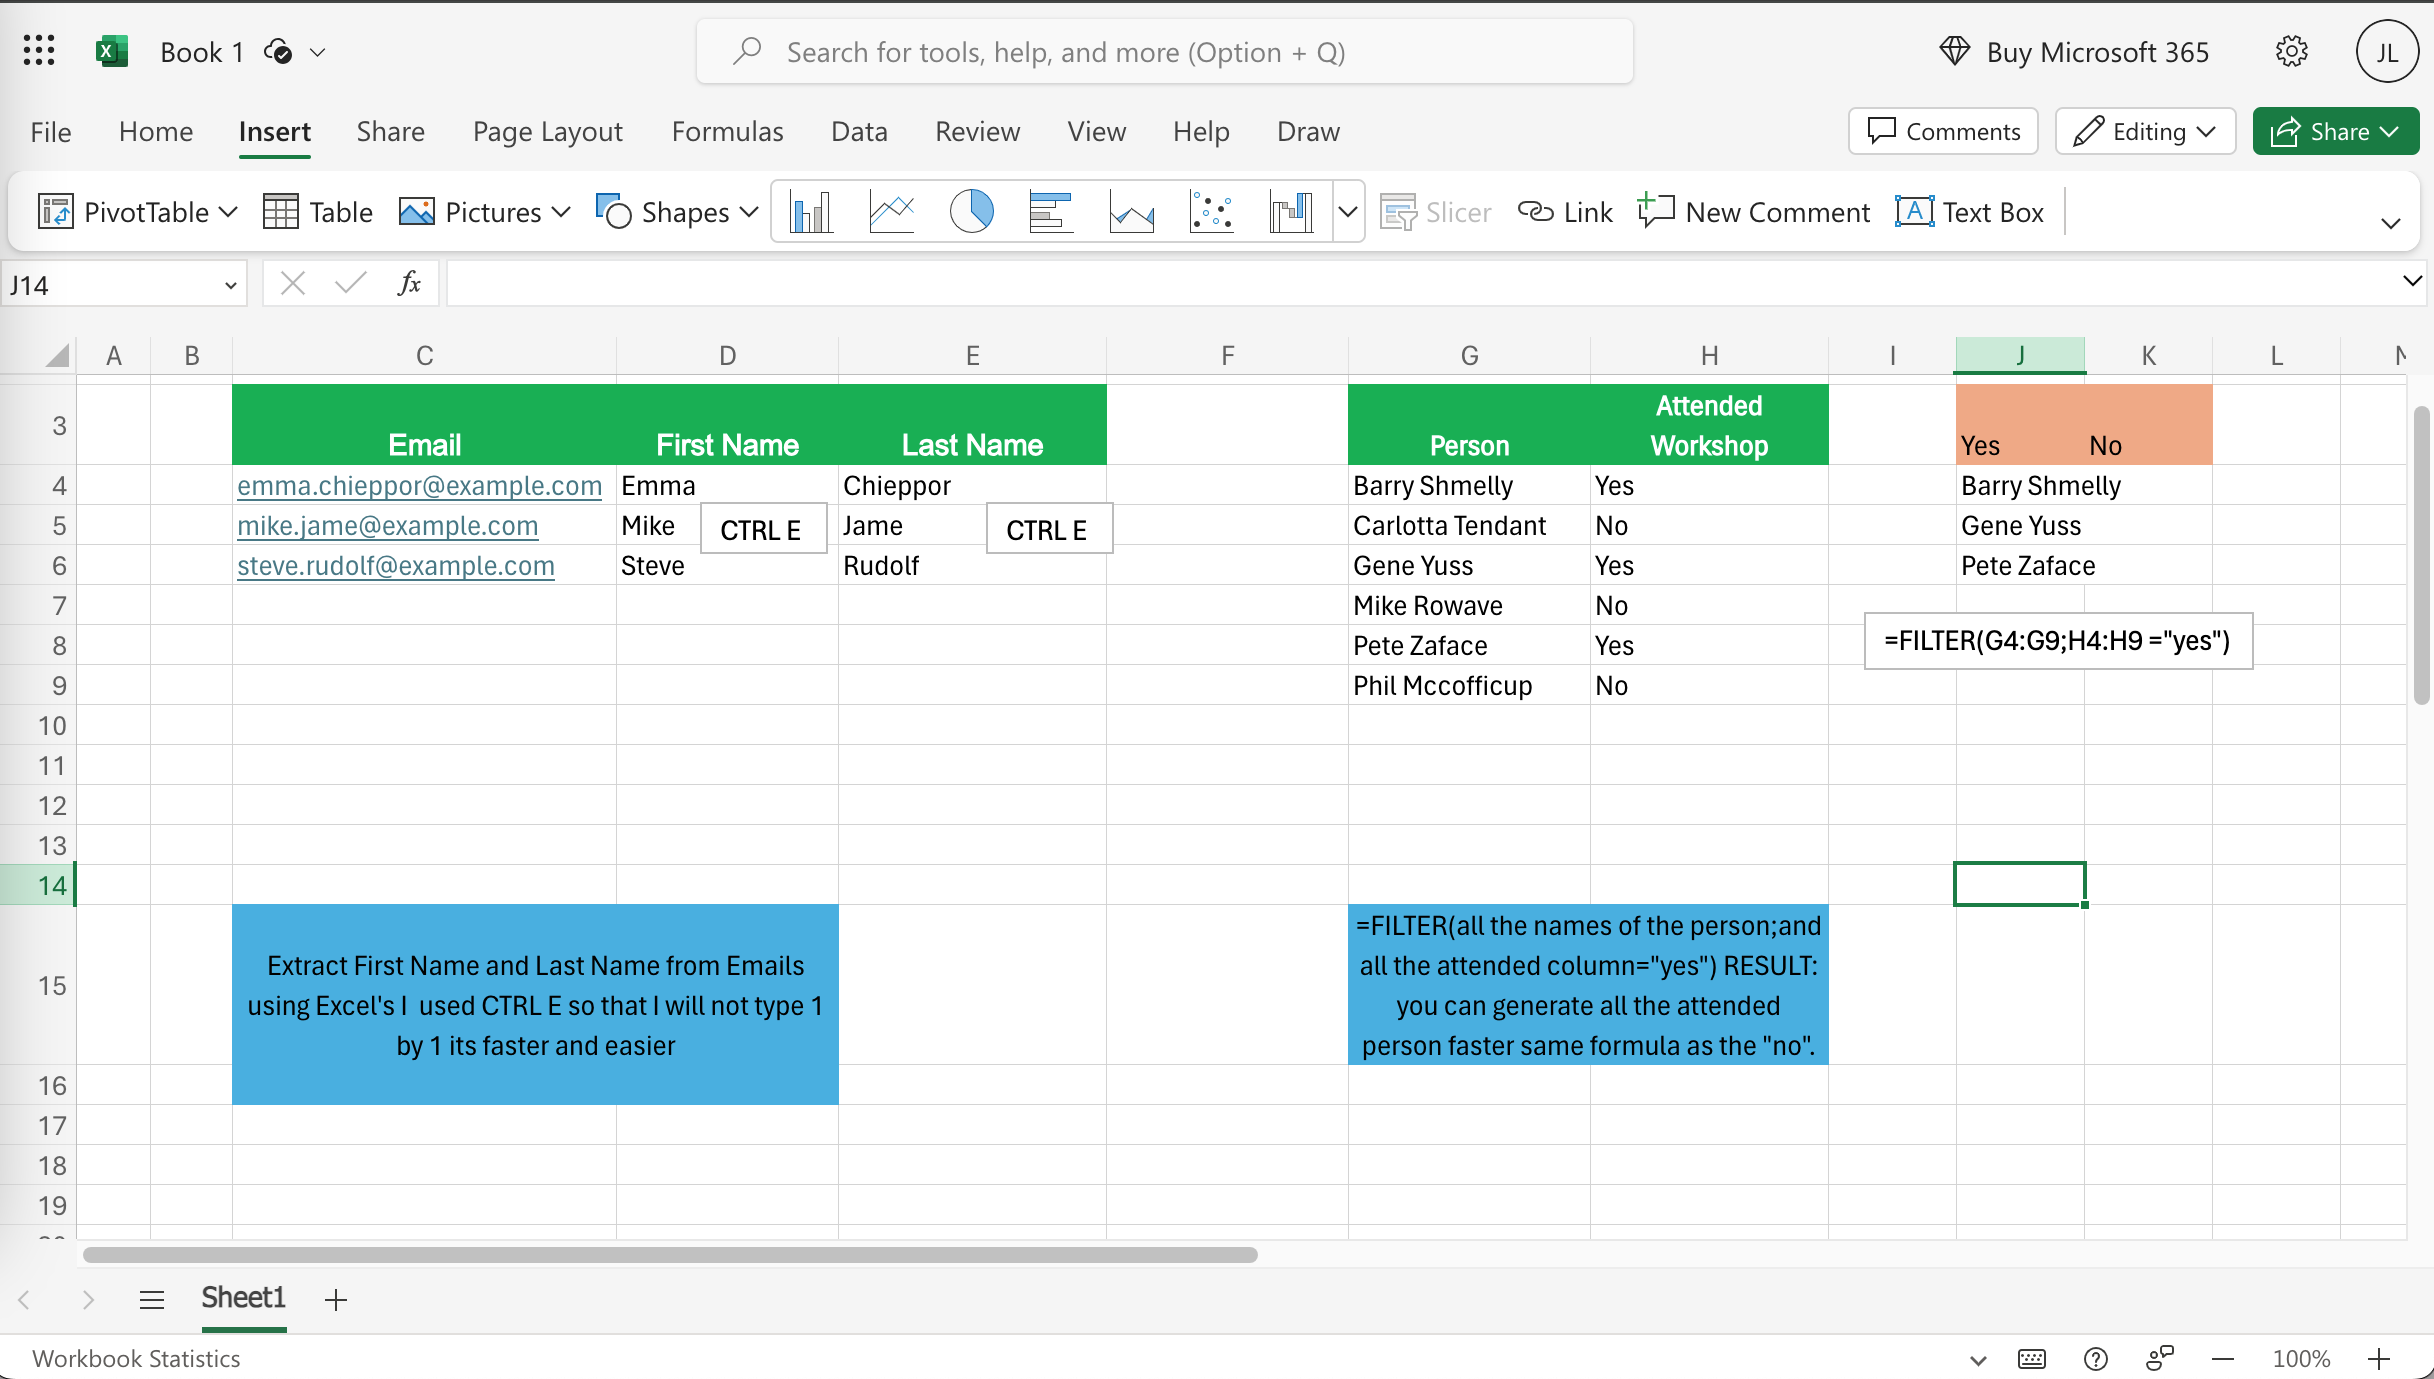Screen dimensions: 2434x1379
Task: Click the zoom in plus button
Action: (2379, 1359)
